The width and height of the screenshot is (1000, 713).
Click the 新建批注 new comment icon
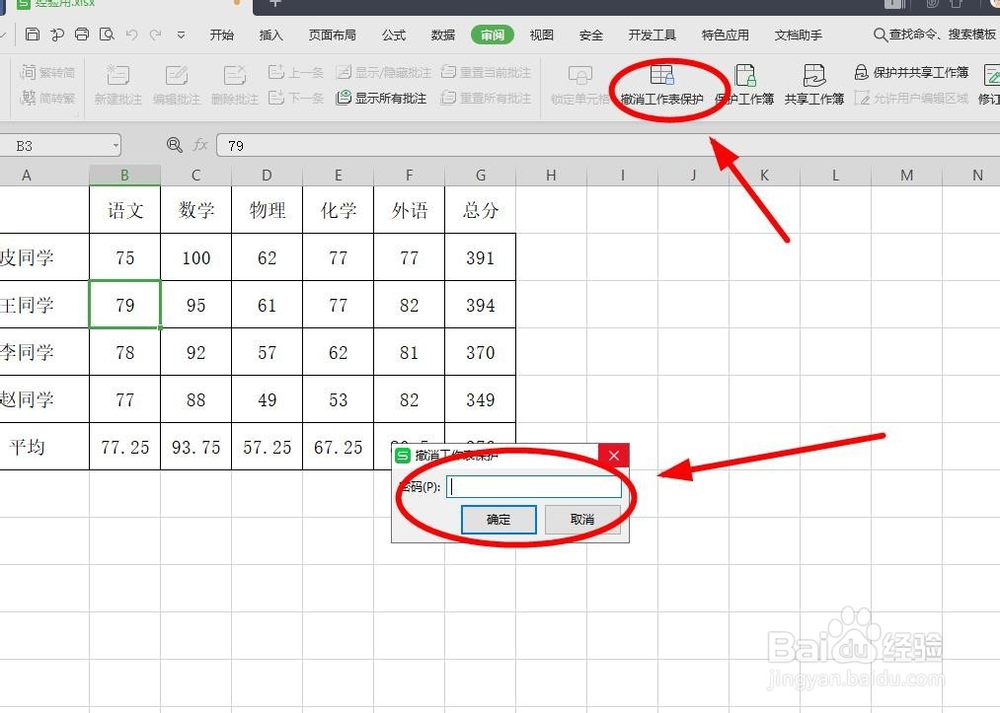click(118, 85)
